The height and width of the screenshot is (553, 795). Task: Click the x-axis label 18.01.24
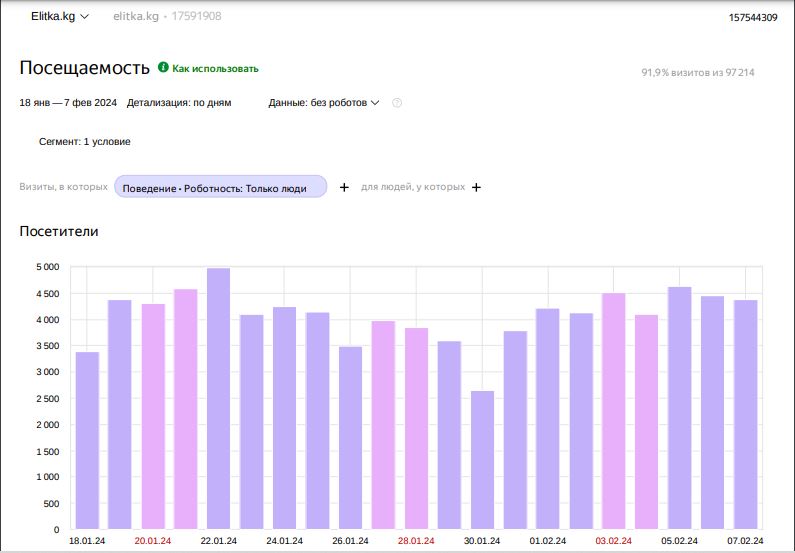click(x=87, y=541)
